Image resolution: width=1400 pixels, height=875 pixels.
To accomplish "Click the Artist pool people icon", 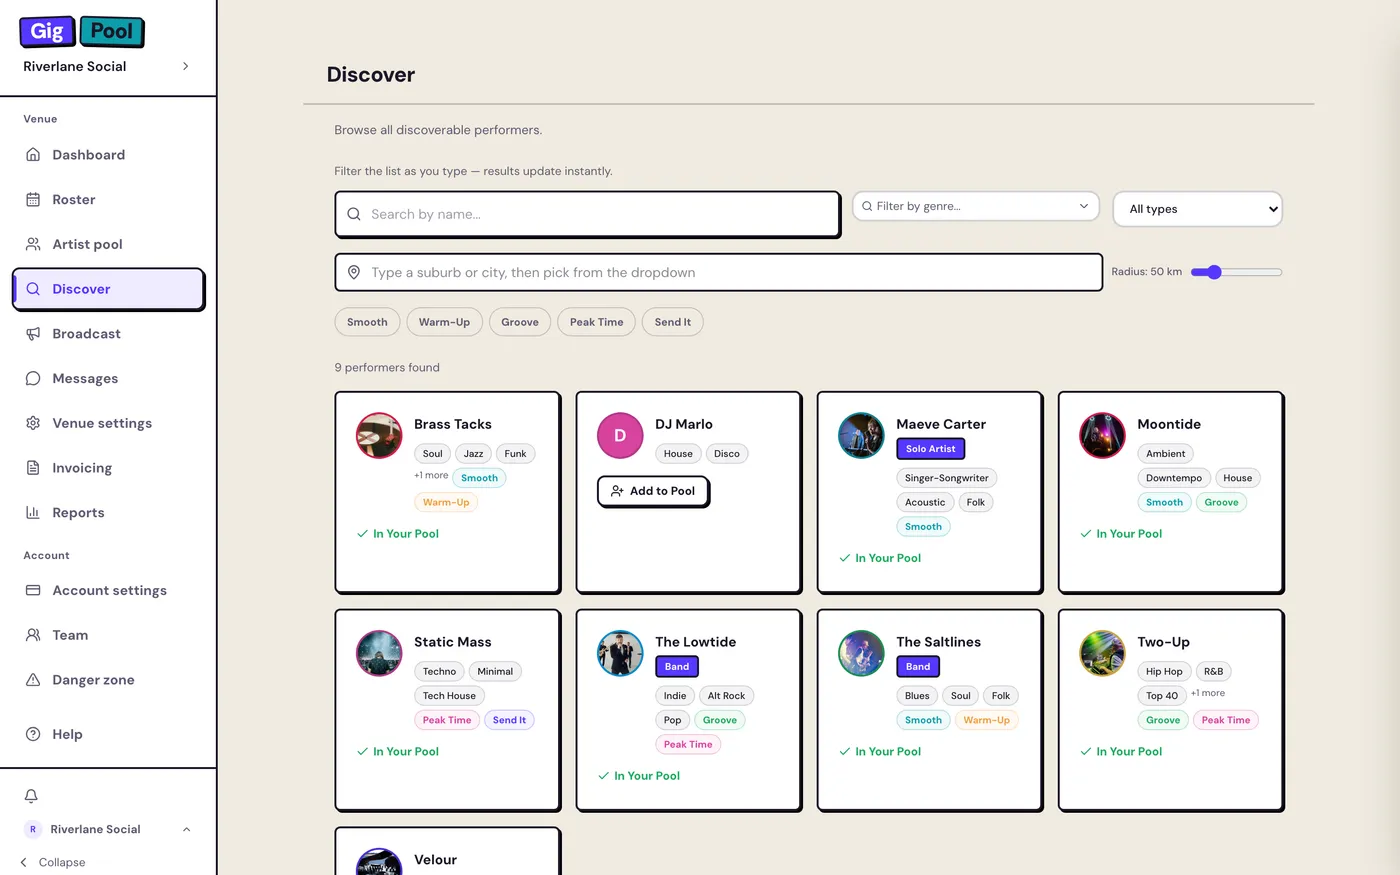I will click(x=33, y=244).
